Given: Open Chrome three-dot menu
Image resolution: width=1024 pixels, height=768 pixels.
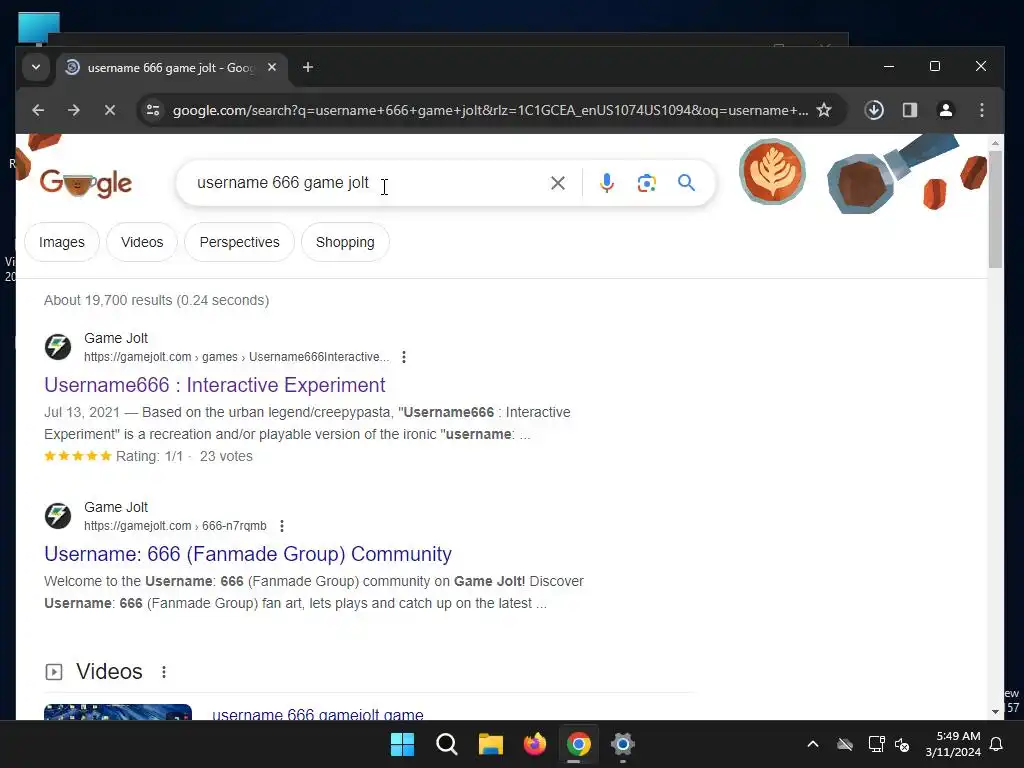Looking at the screenshot, I should coord(982,110).
